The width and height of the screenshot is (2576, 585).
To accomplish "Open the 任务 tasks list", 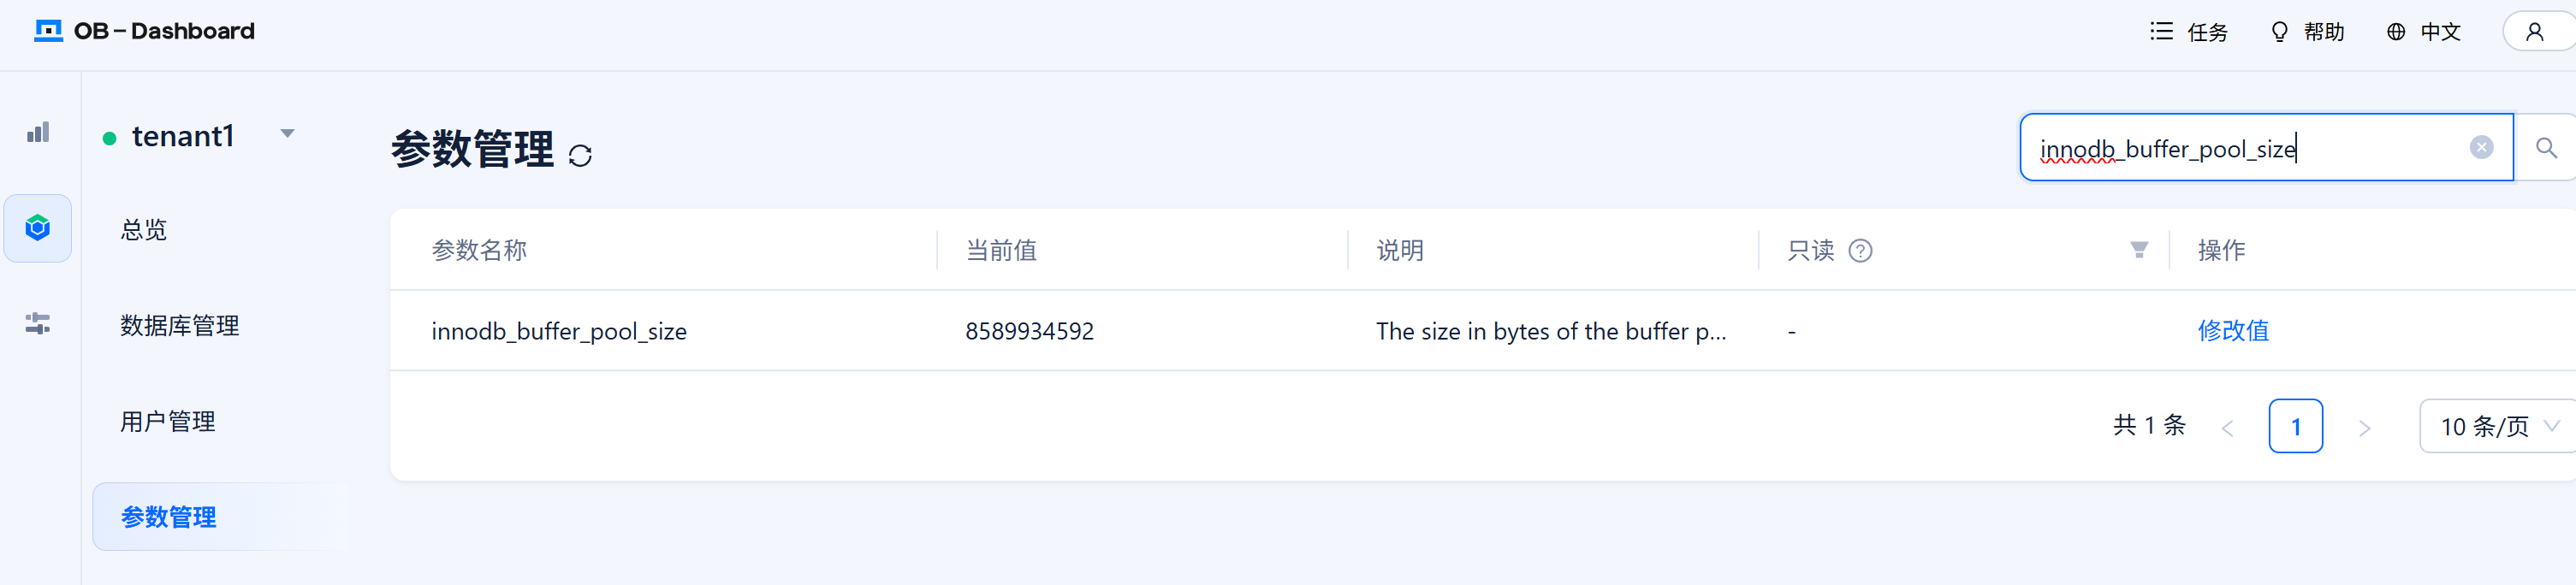I will point(2189,32).
